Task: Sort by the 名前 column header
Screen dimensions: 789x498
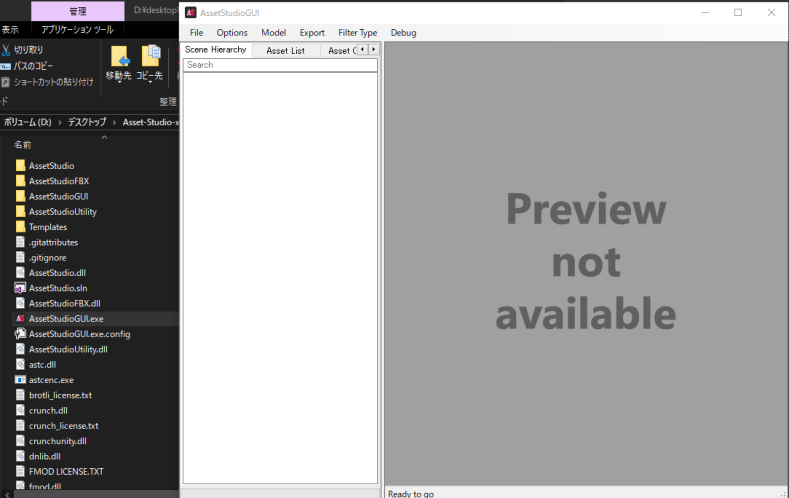Action: [x=23, y=144]
